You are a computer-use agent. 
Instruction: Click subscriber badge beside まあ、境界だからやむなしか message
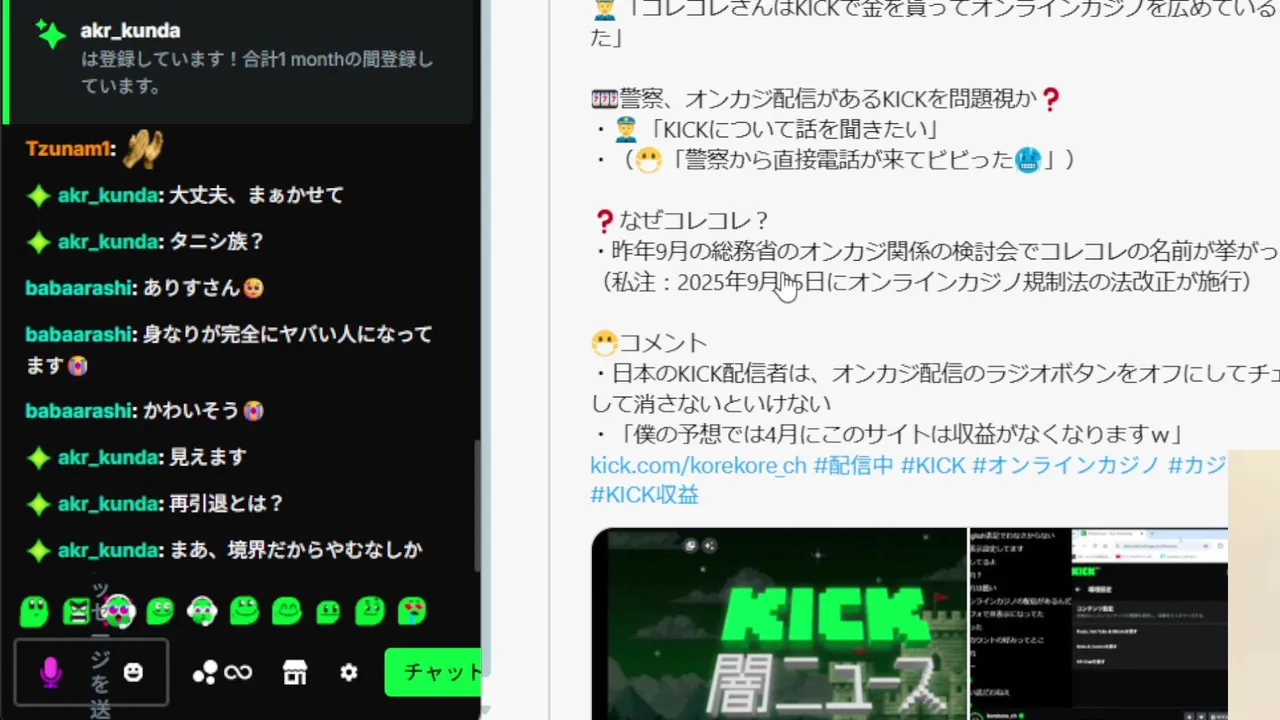pyautogui.click(x=38, y=550)
